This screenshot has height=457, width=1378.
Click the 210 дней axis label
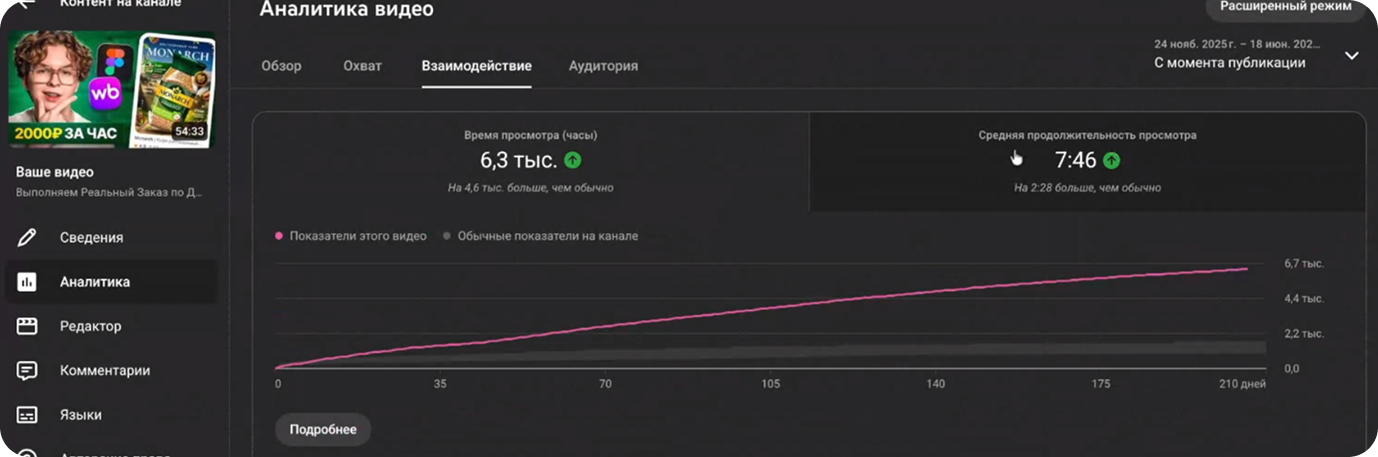[1243, 384]
